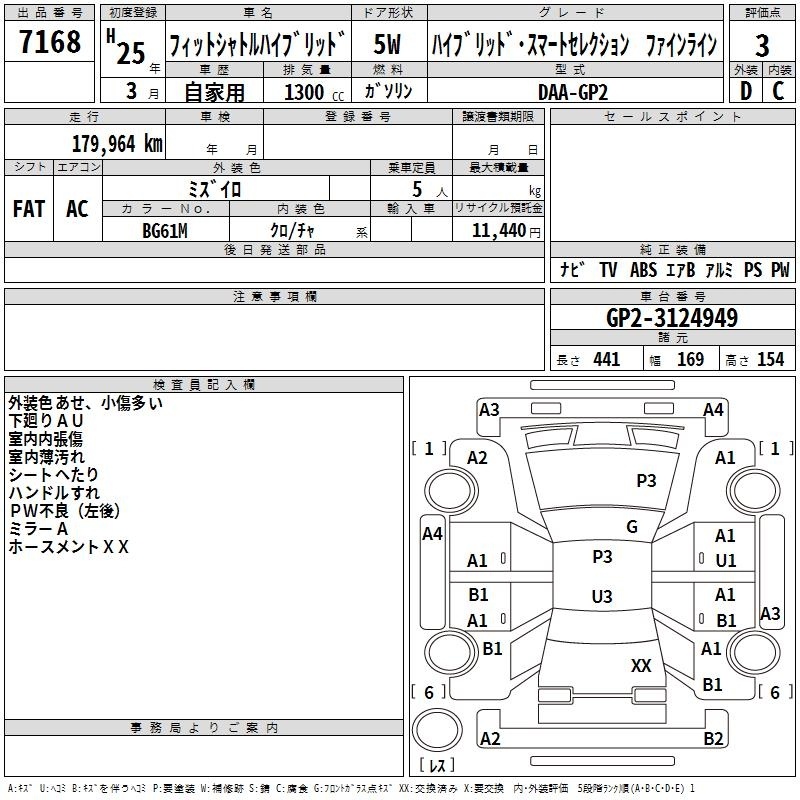
Task: Click the レス bracket box below diagram
Action: [436, 767]
